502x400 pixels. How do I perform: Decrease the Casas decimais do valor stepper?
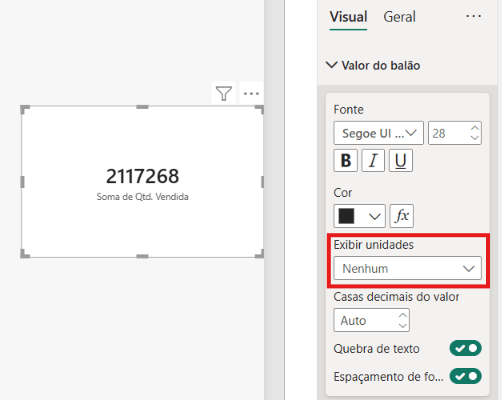[x=403, y=325]
